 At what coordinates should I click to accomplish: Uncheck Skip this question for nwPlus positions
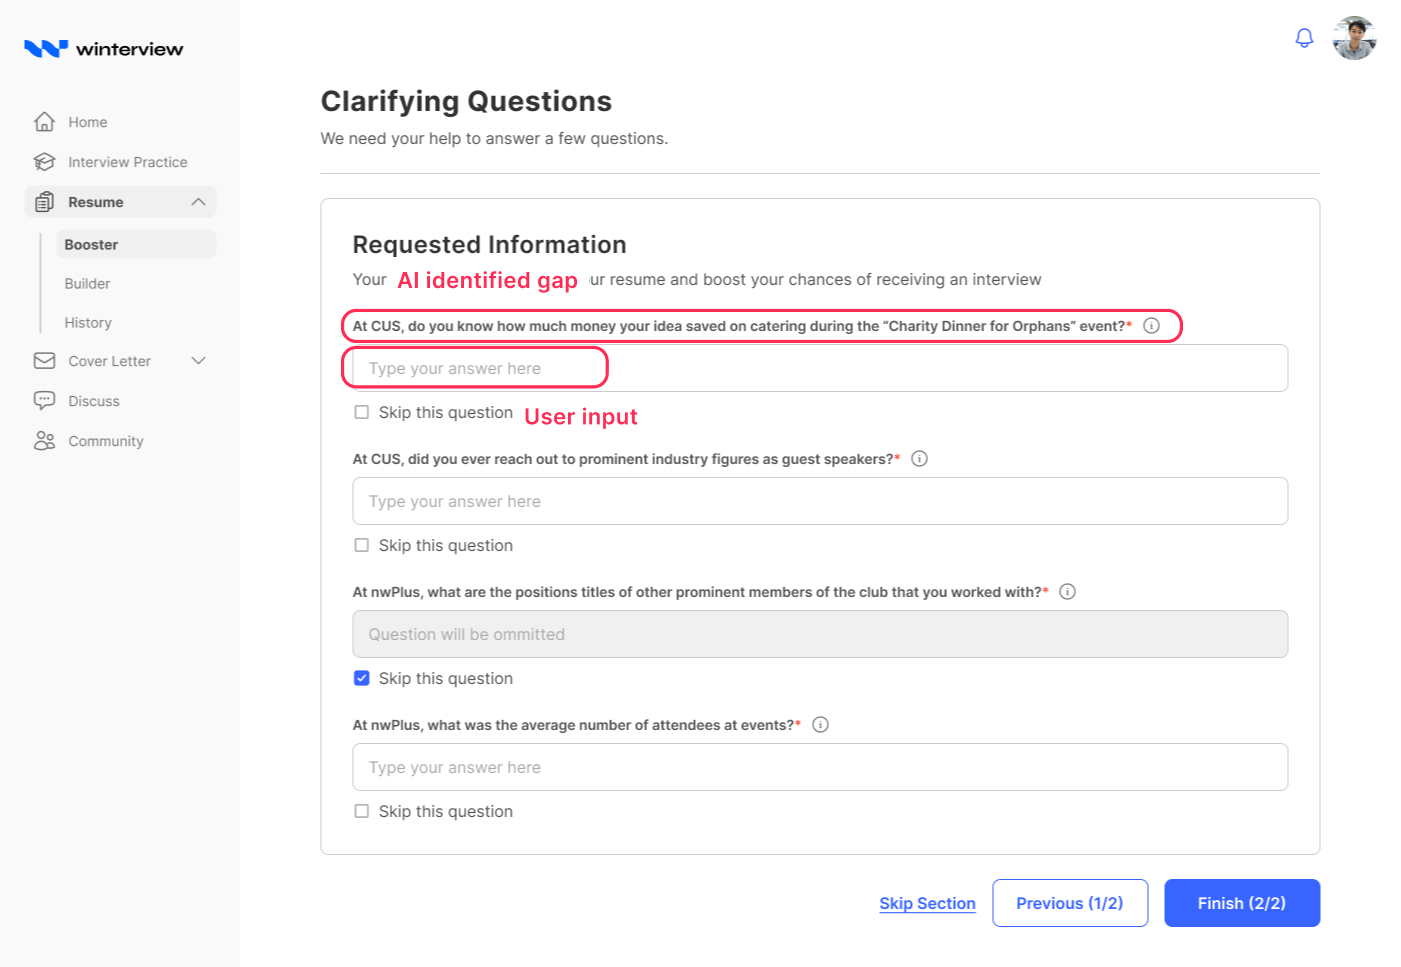[x=362, y=678]
